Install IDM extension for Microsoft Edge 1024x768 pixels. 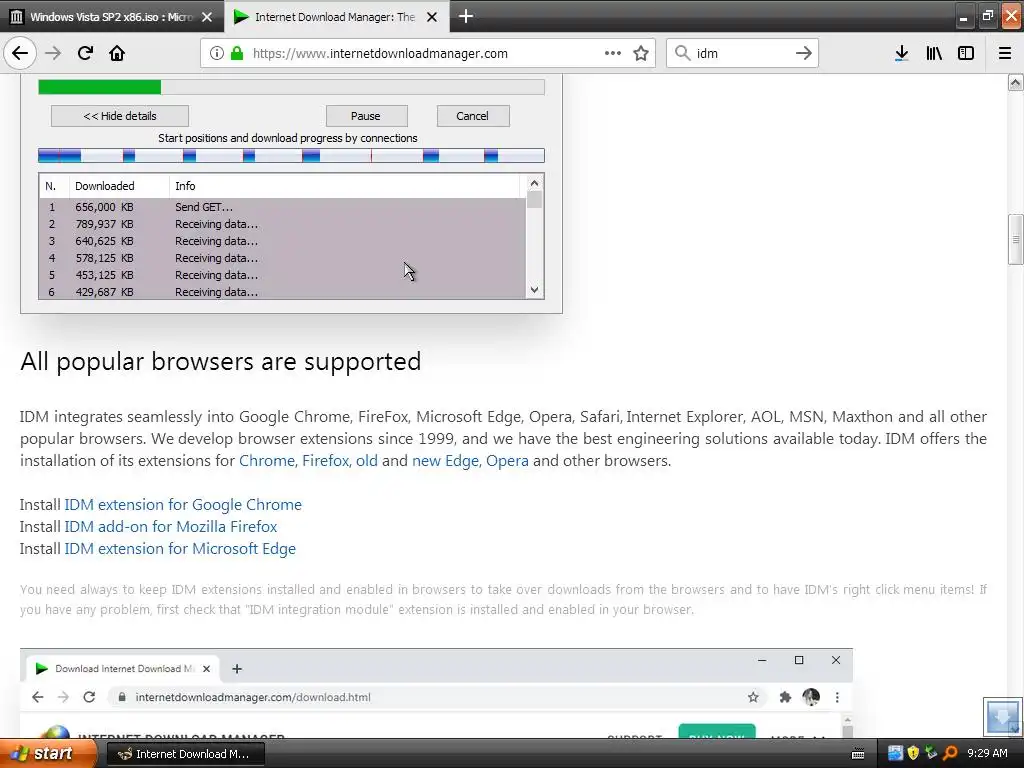(x=180, y=549)
